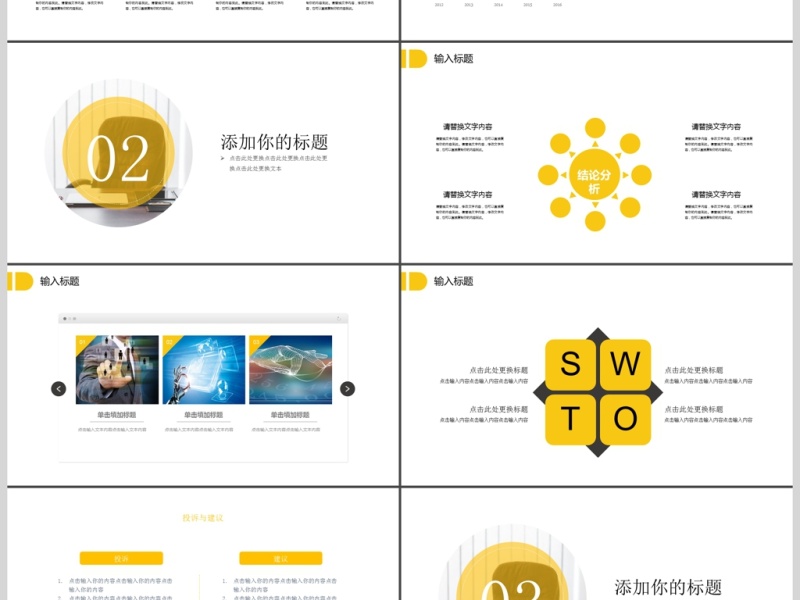The width and height of the screenshot is (800, 600).
Task: Select the yellow W tile in SWOT
Action: [x=625, y=364]
